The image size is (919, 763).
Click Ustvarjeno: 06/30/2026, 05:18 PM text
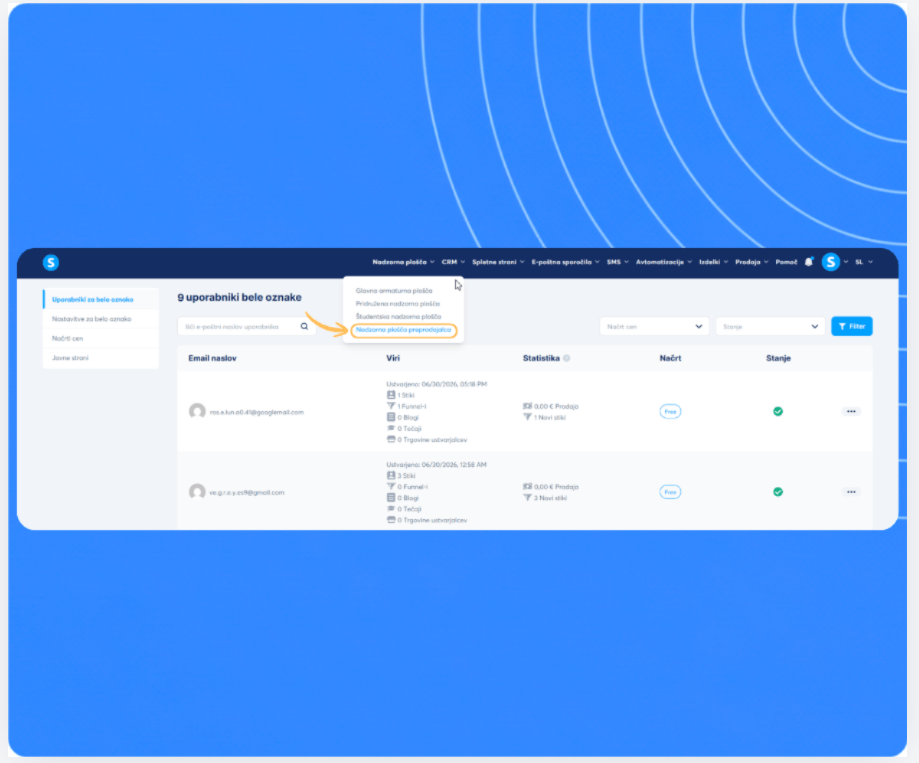pos(436,384)
